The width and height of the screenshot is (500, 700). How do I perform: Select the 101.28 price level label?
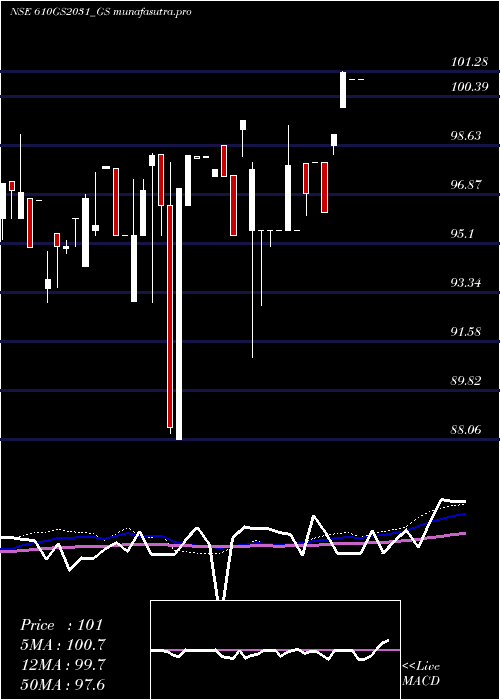click(x=469, y=62)
